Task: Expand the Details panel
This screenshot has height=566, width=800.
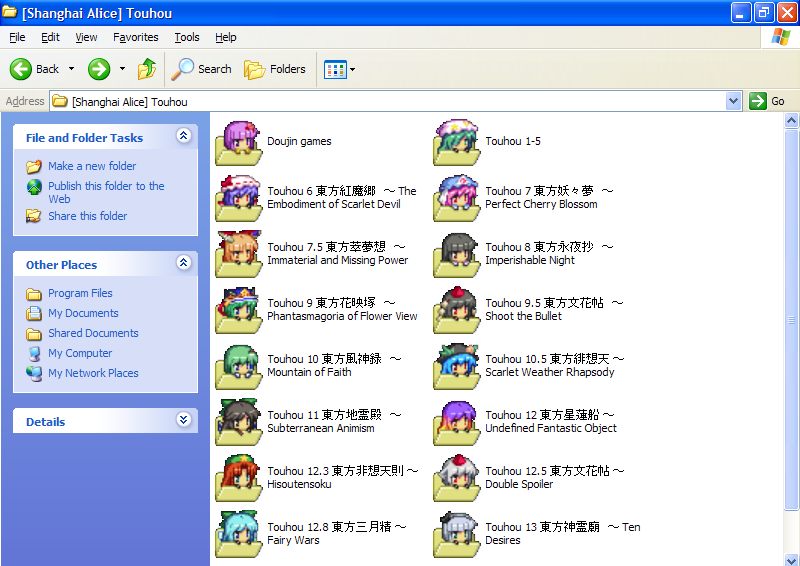Action: coord(184,420)
